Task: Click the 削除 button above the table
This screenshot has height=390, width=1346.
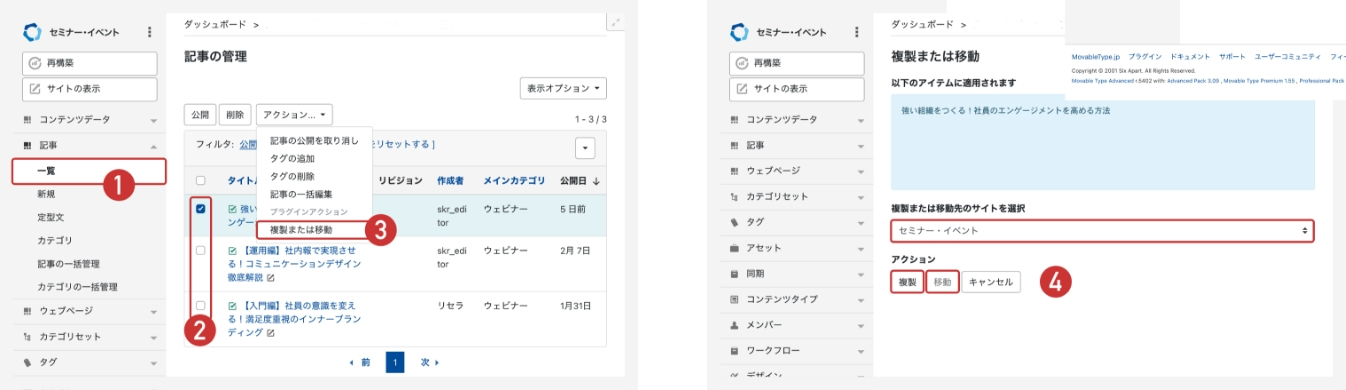Action: [234, 115]
